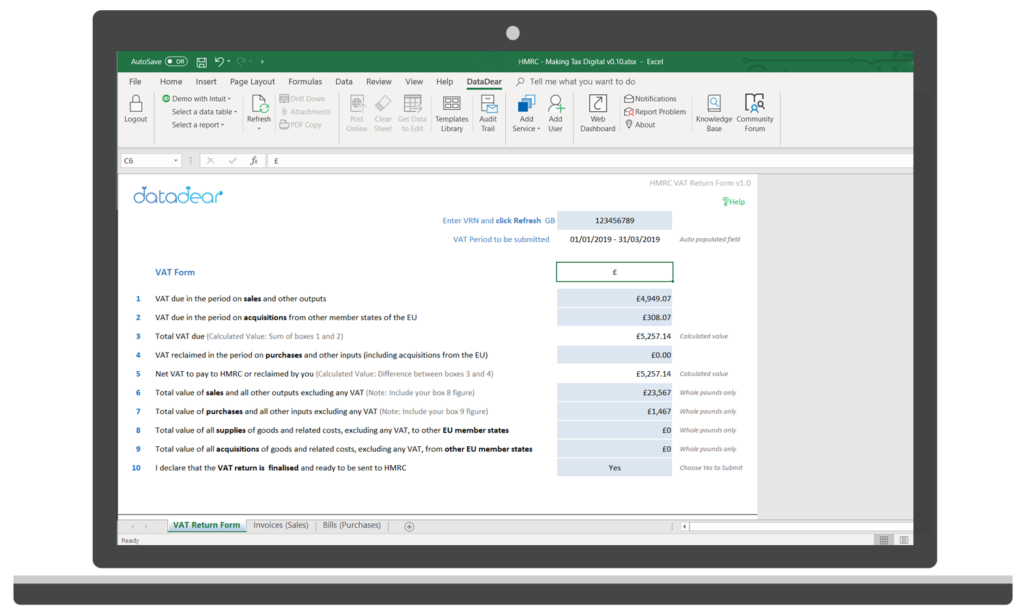Image resolution: width=1024 pixels, height=614 pixels.
Task: Click the Add Service icon
Action: [x=526, y=104]
